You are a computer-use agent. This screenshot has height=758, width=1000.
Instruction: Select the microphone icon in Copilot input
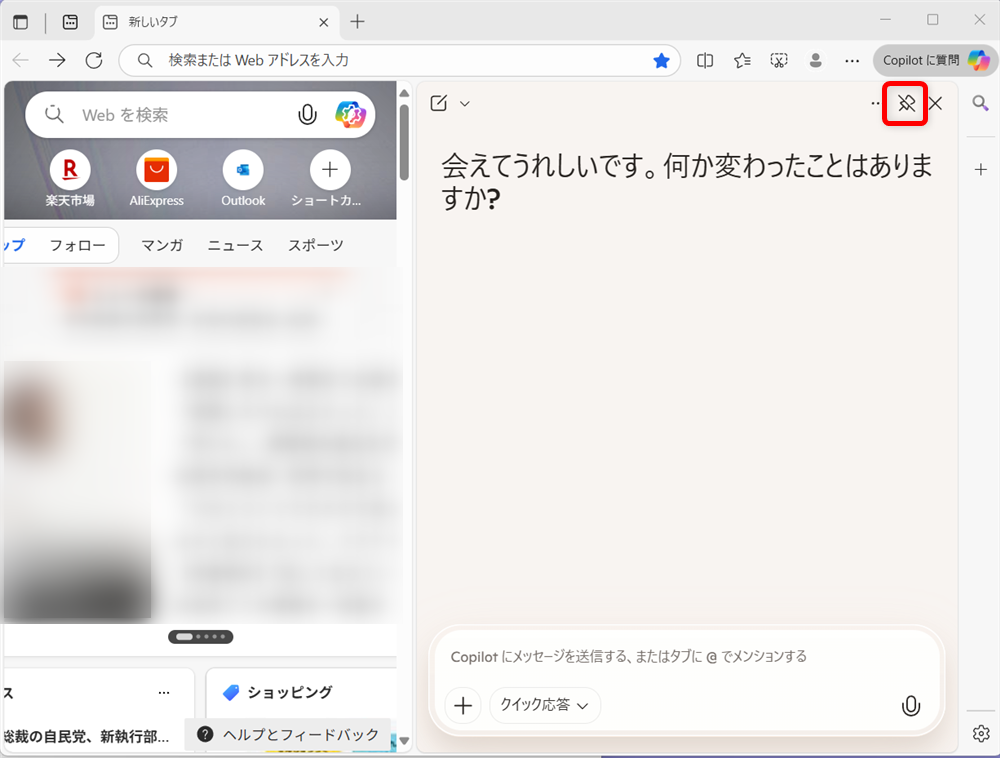click(910, 706)
